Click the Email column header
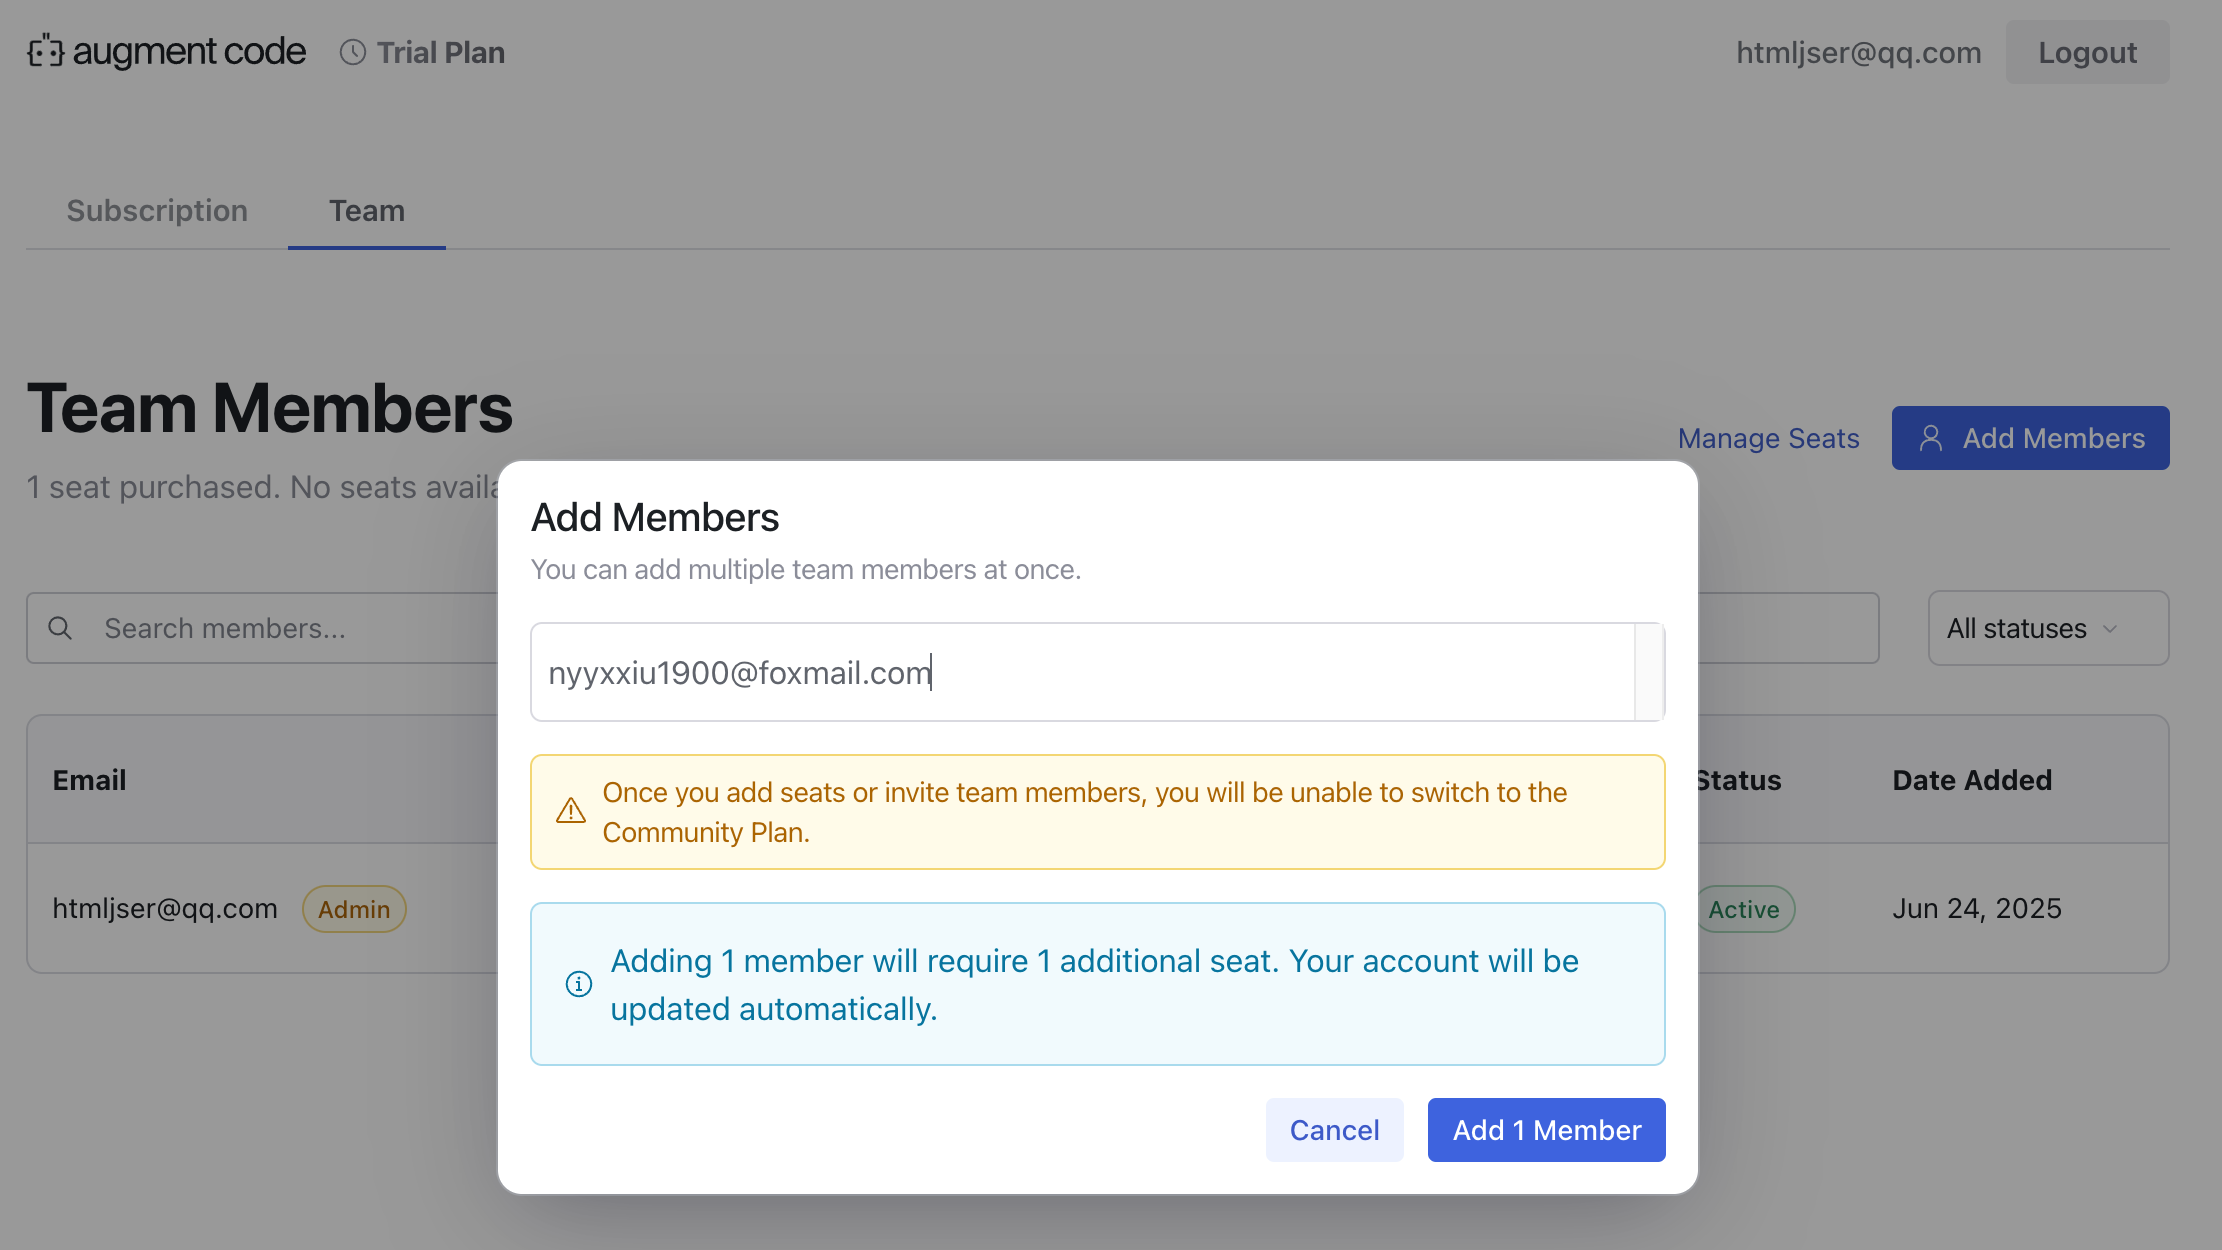The image size is (2222, 1250). point(89,780)
